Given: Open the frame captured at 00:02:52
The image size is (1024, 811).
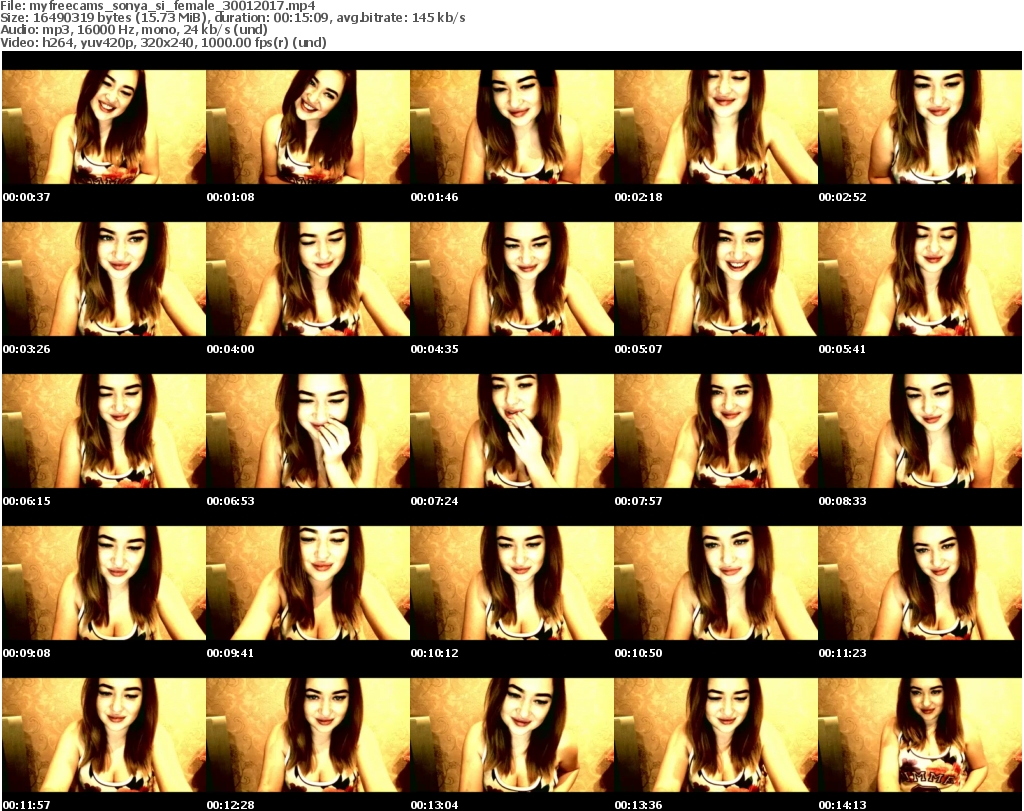Looking at the screenshot, I should pyautogui.click(x=920, y=127).
